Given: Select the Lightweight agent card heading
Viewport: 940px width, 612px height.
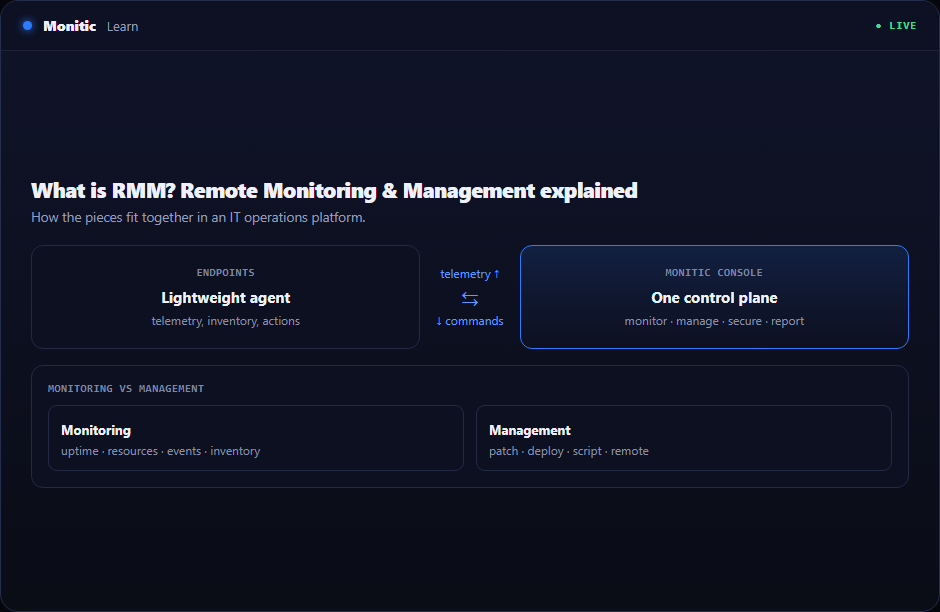Looking at the screenshot, I should pyautogui.click(x=225, y=298).
